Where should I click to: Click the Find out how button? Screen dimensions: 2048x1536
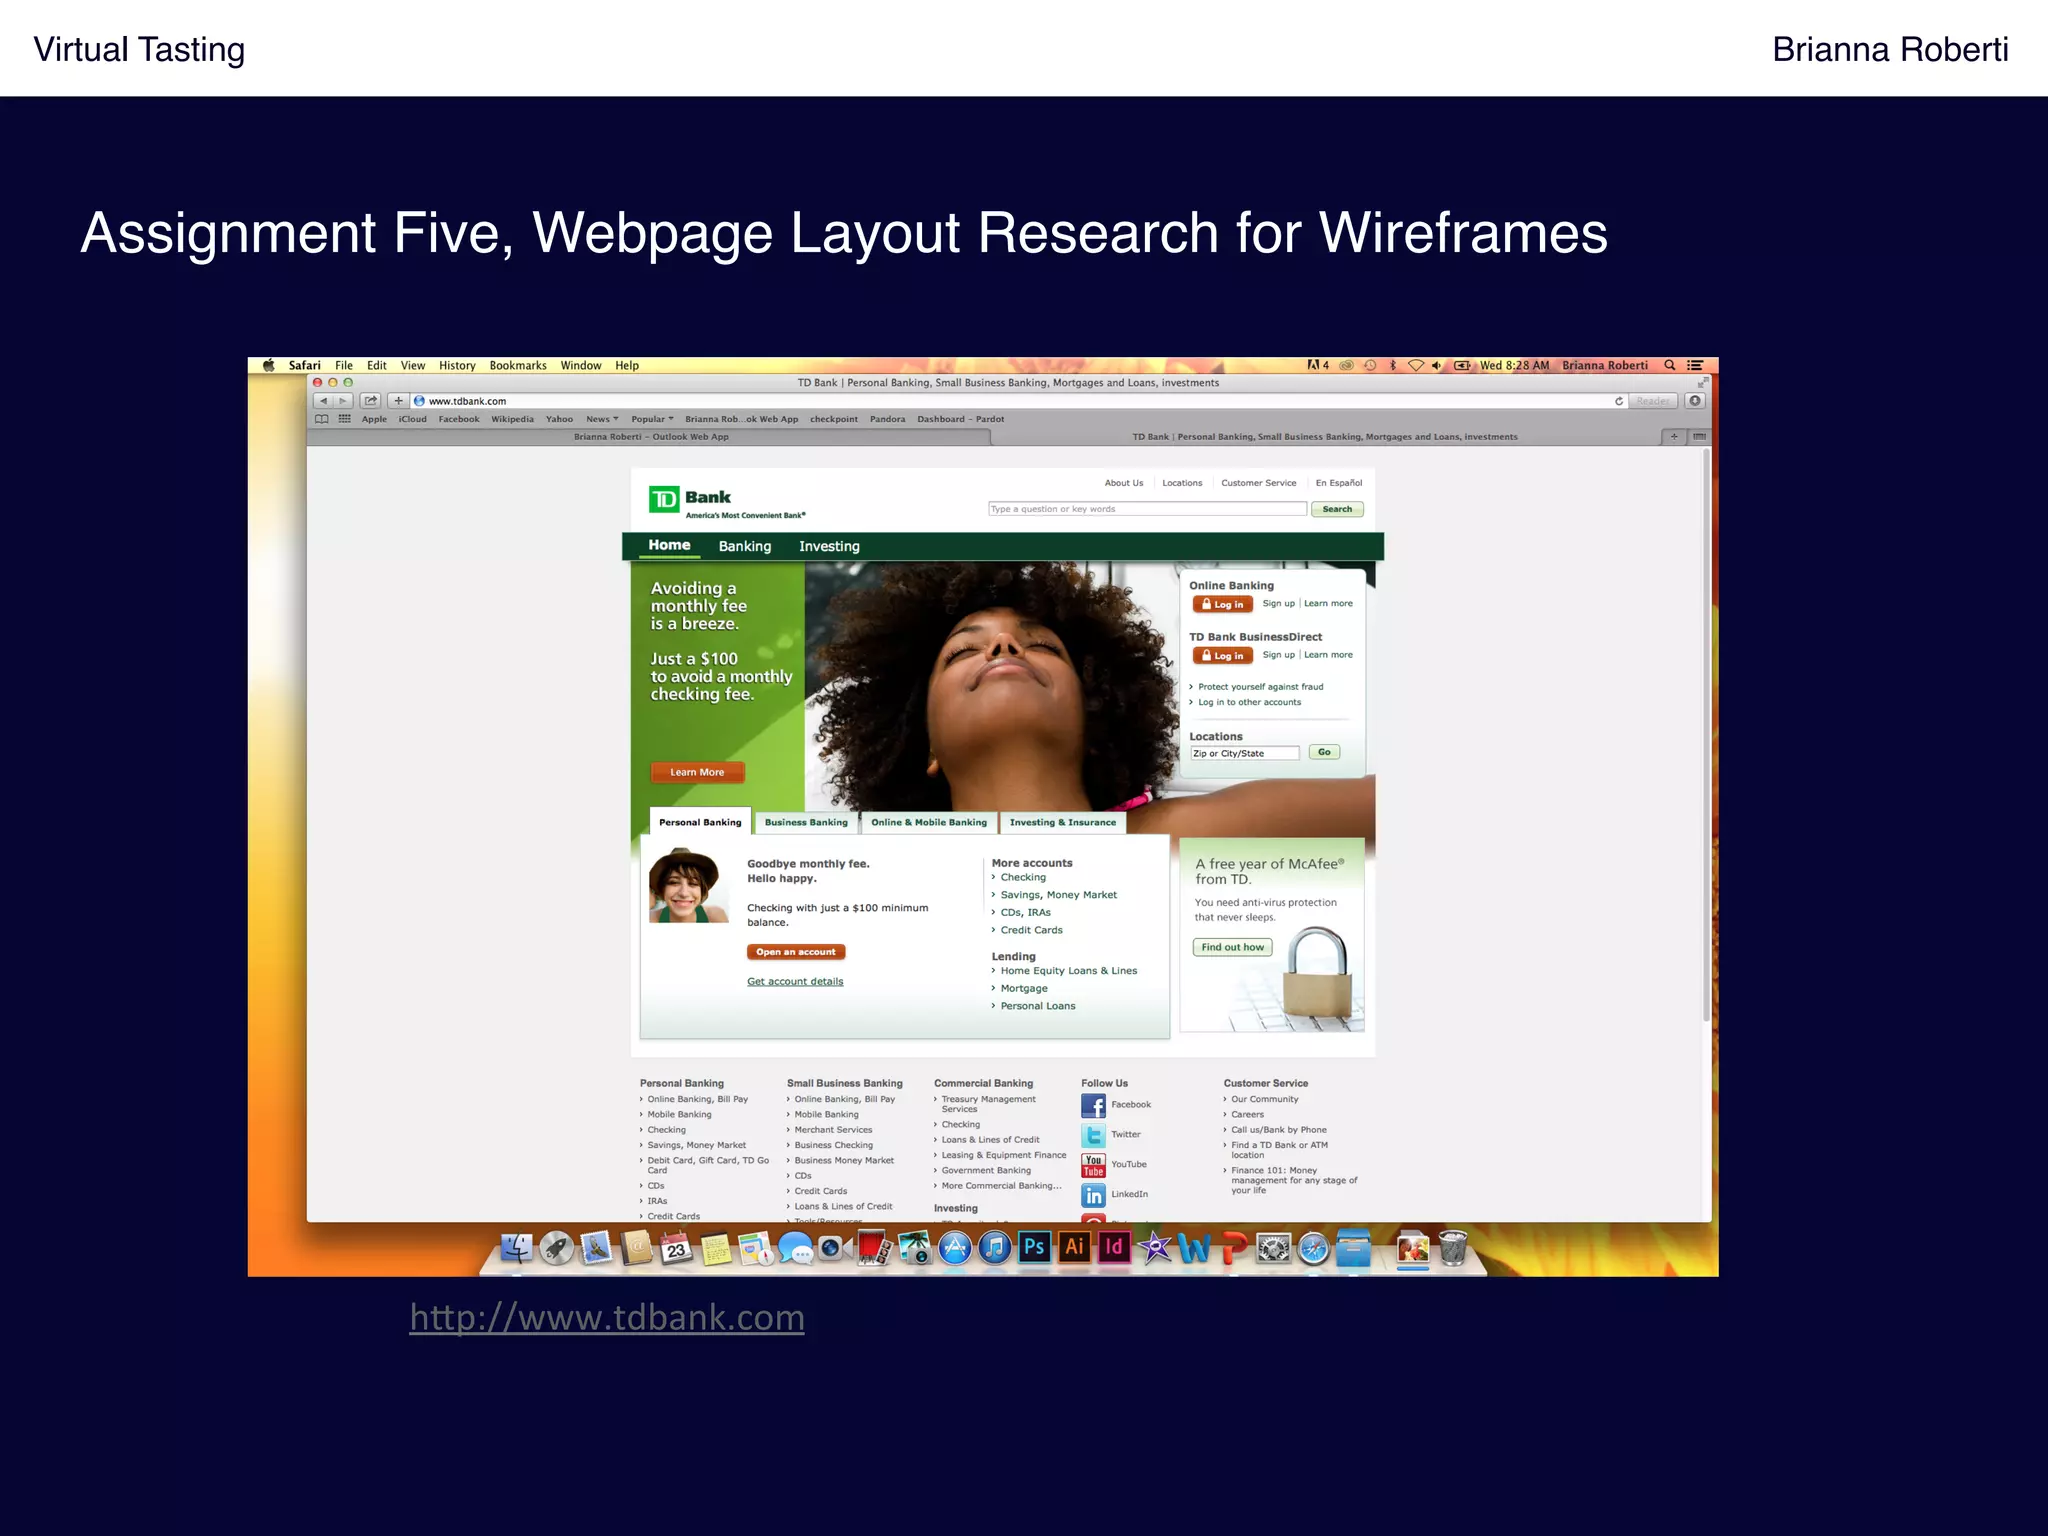[1232, 947]
